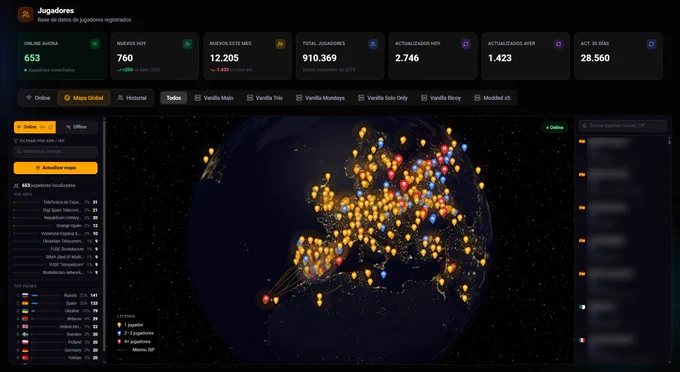Screen dimensions: 680x372
Task: Click the wifi icon on Online Ahora card
Action: [x=95, y=44]
